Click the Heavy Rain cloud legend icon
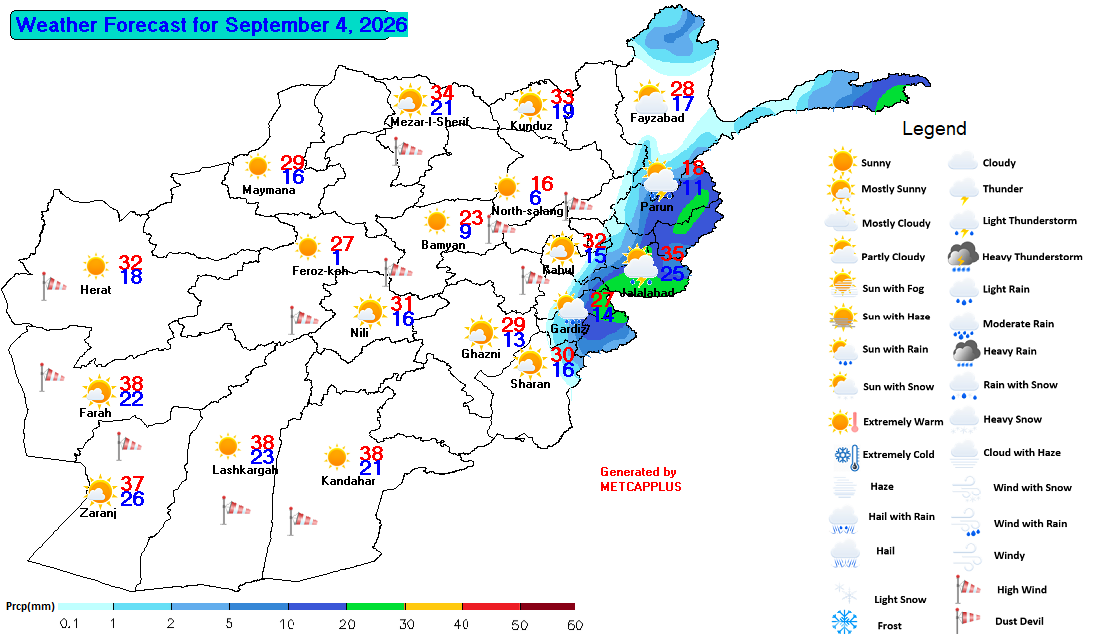This screenshot has height=637, width=1100. coord(966,353)
